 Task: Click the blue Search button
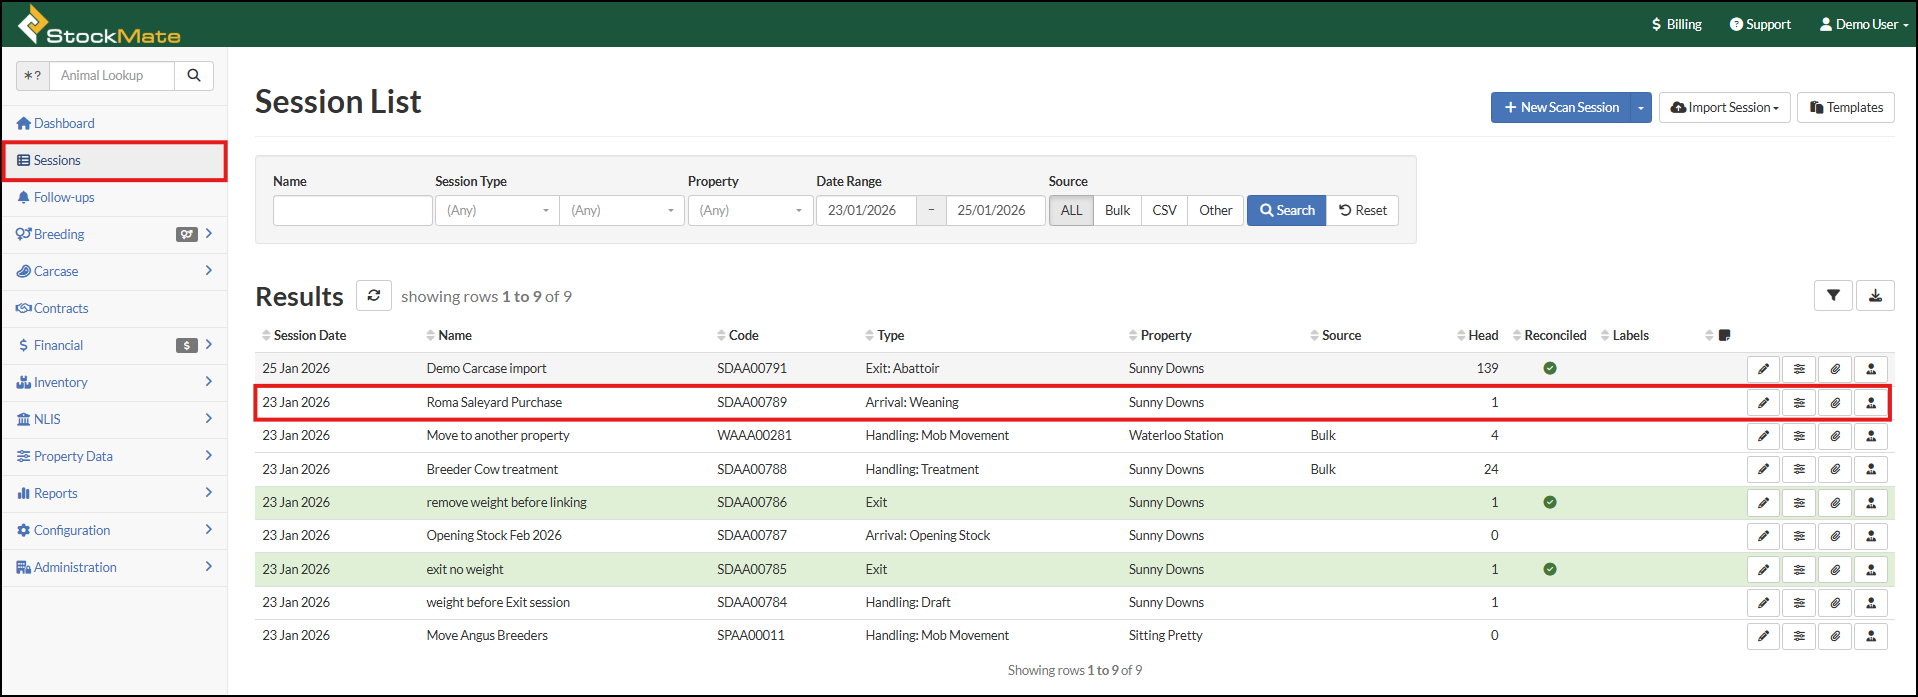tap(1286, 211)
